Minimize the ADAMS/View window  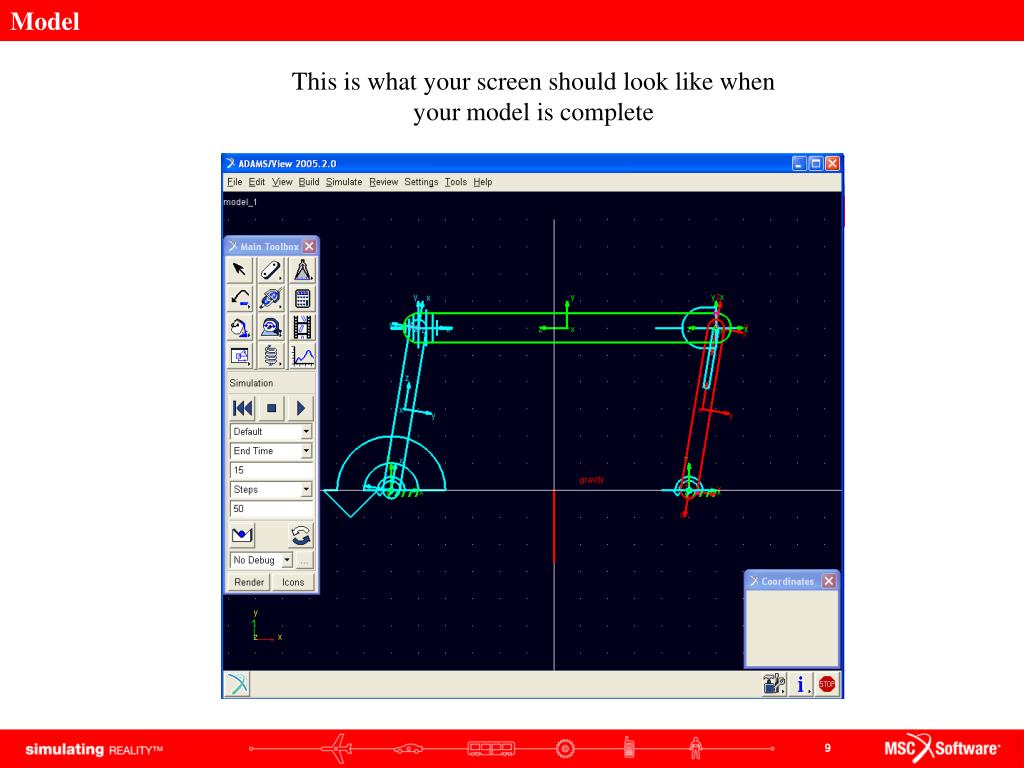point(799,163)
